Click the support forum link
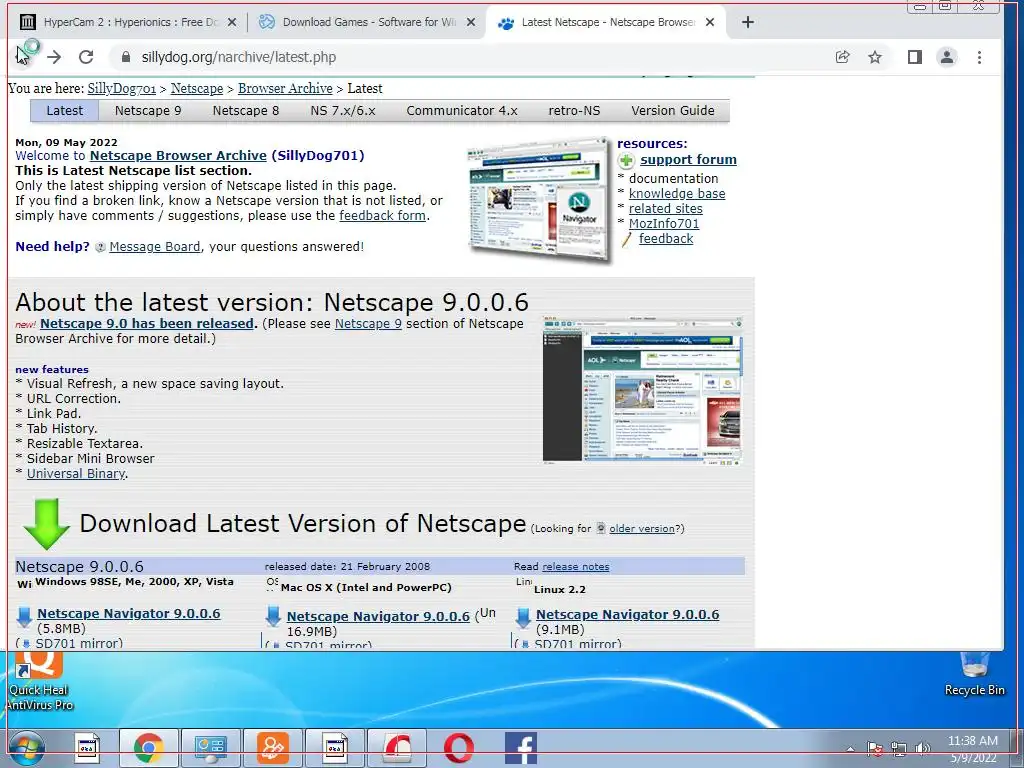 688,159
